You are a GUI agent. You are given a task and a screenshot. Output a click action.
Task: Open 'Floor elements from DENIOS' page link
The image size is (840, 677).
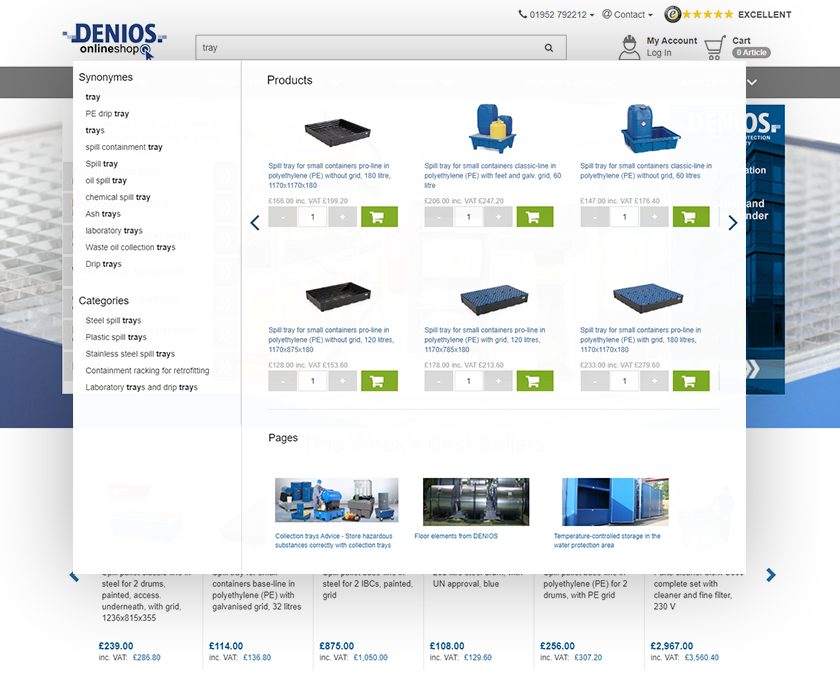[456, 536]
